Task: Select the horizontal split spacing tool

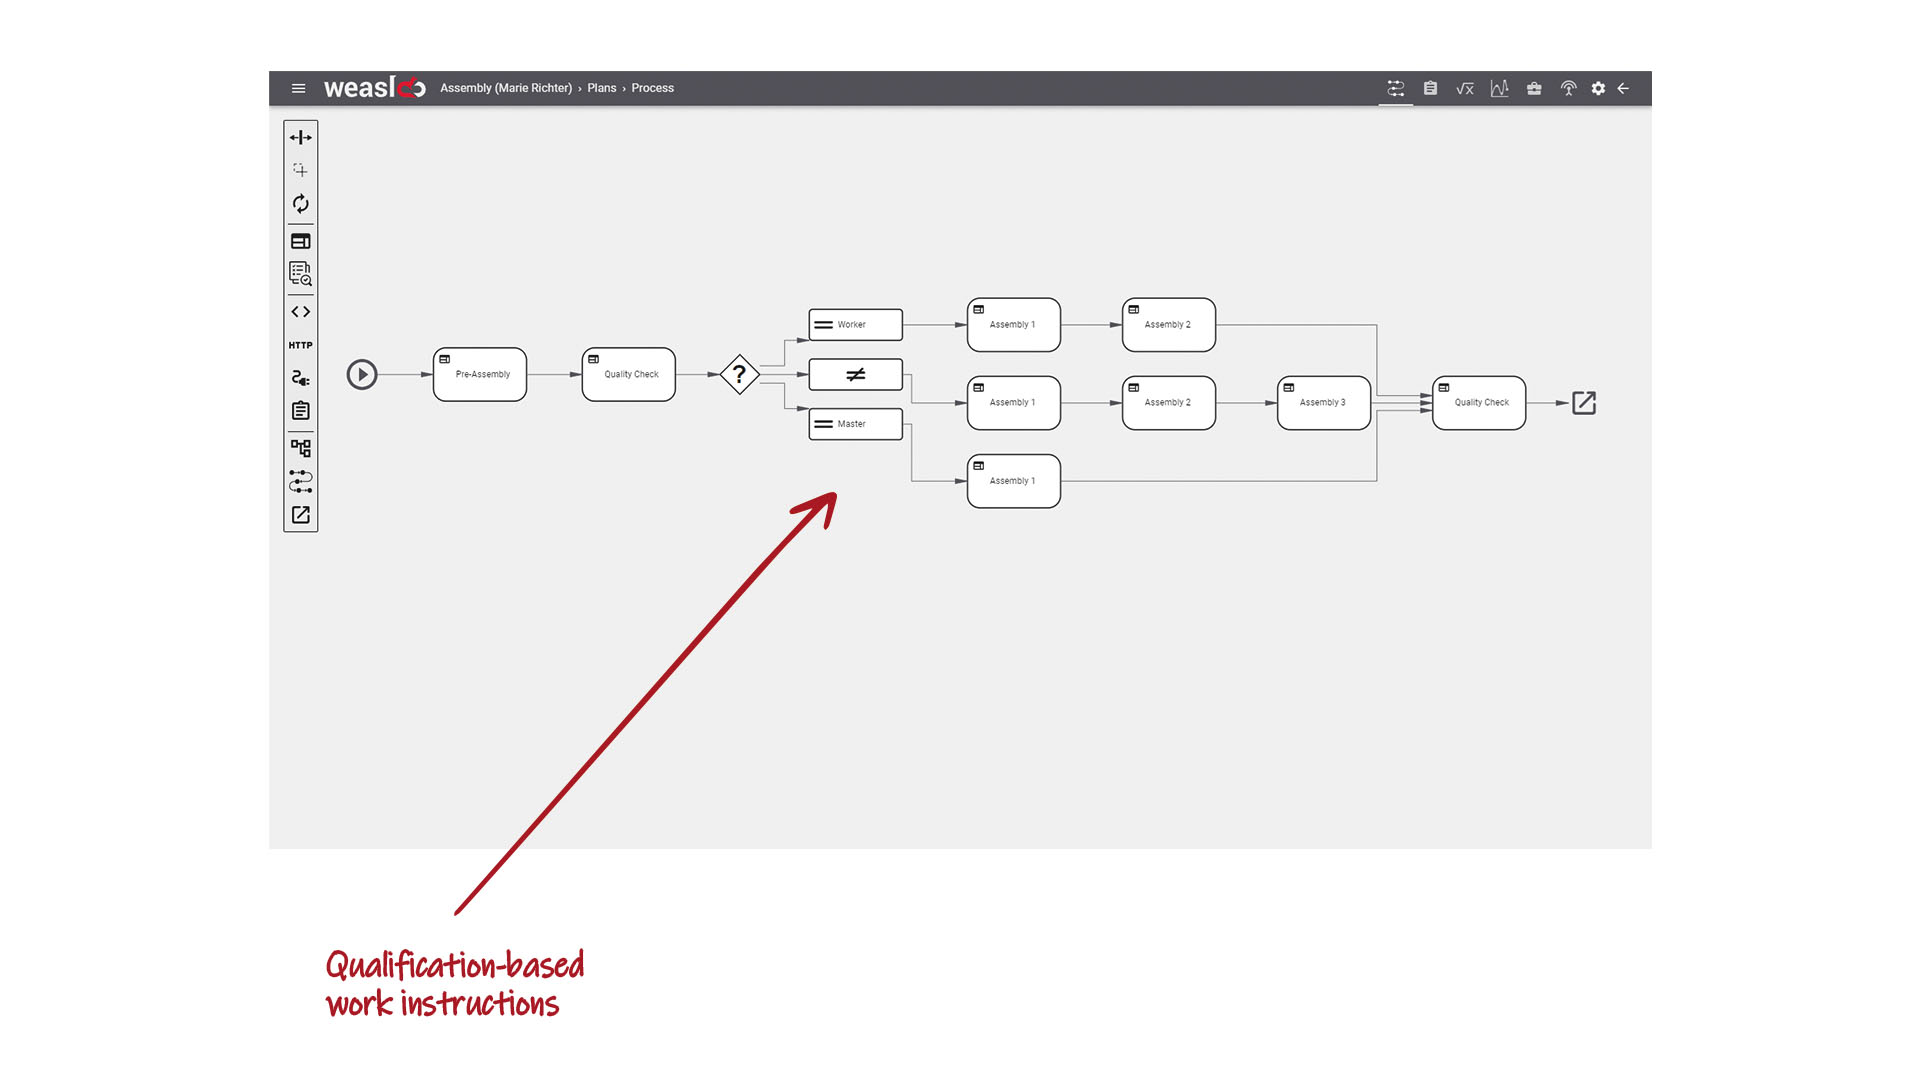Action: click(300, 137)
